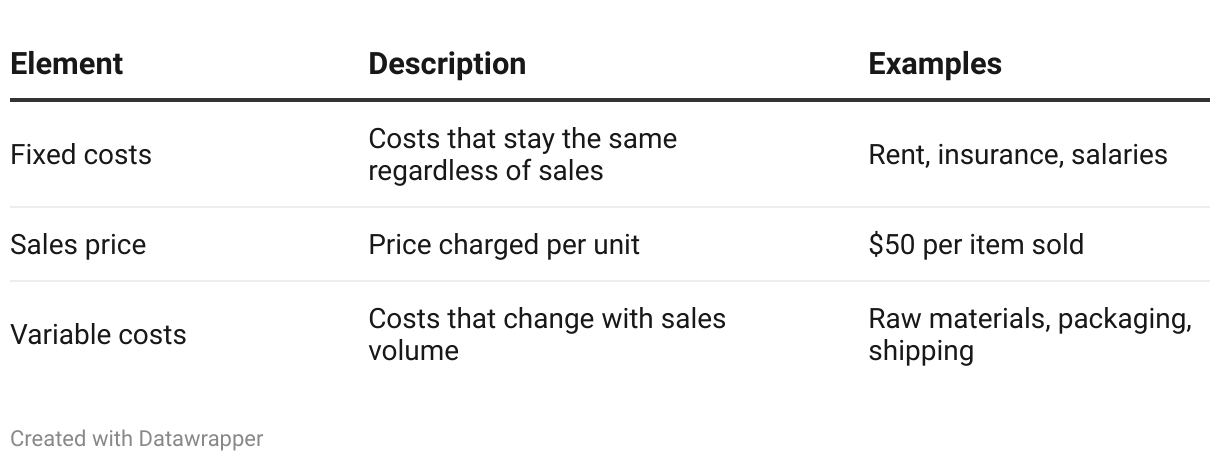The height and width of the screenshot is (462, 1220).
Task: Click the Element column header
Action: (x=66, y=64)
